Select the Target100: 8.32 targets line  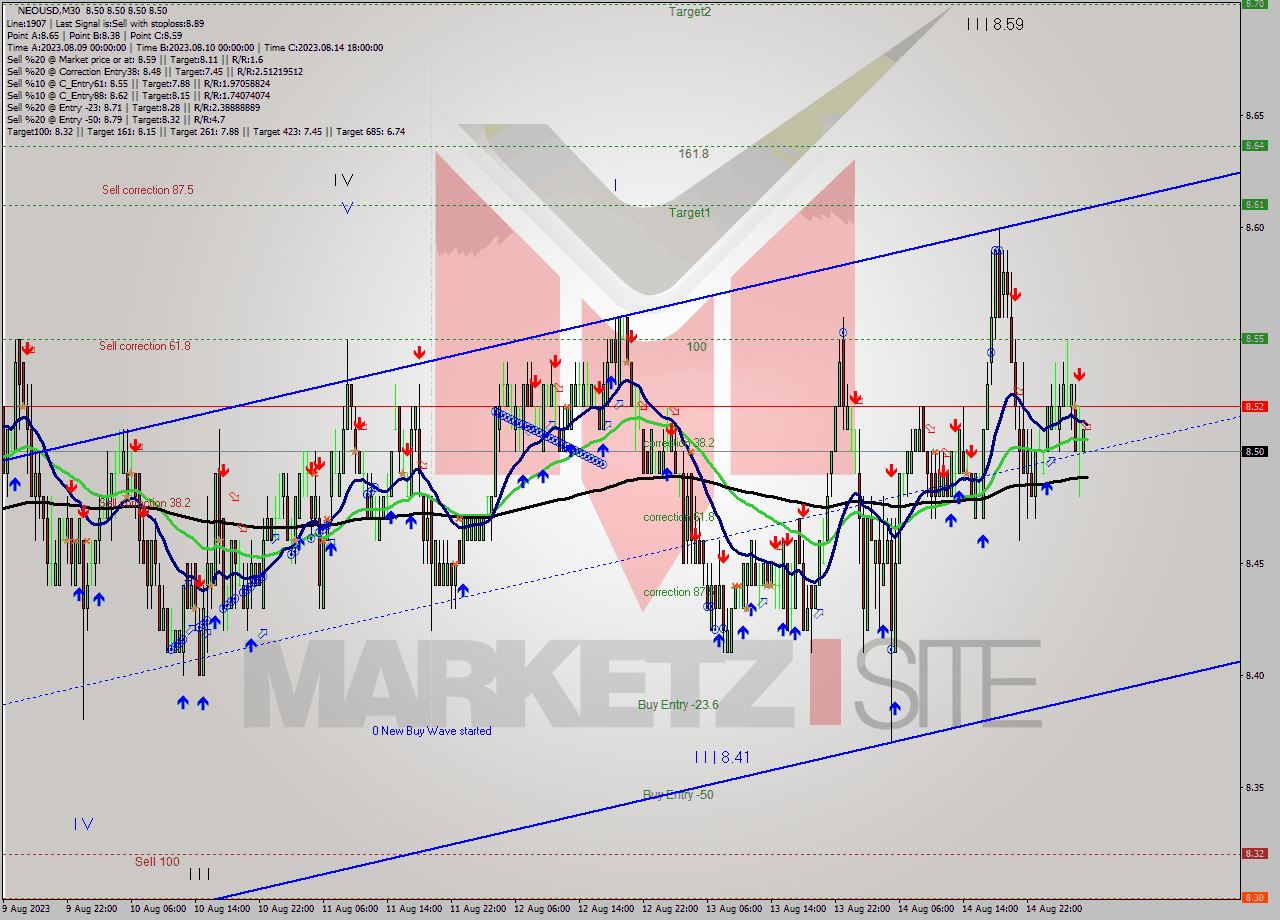click(x=205, y=131)
